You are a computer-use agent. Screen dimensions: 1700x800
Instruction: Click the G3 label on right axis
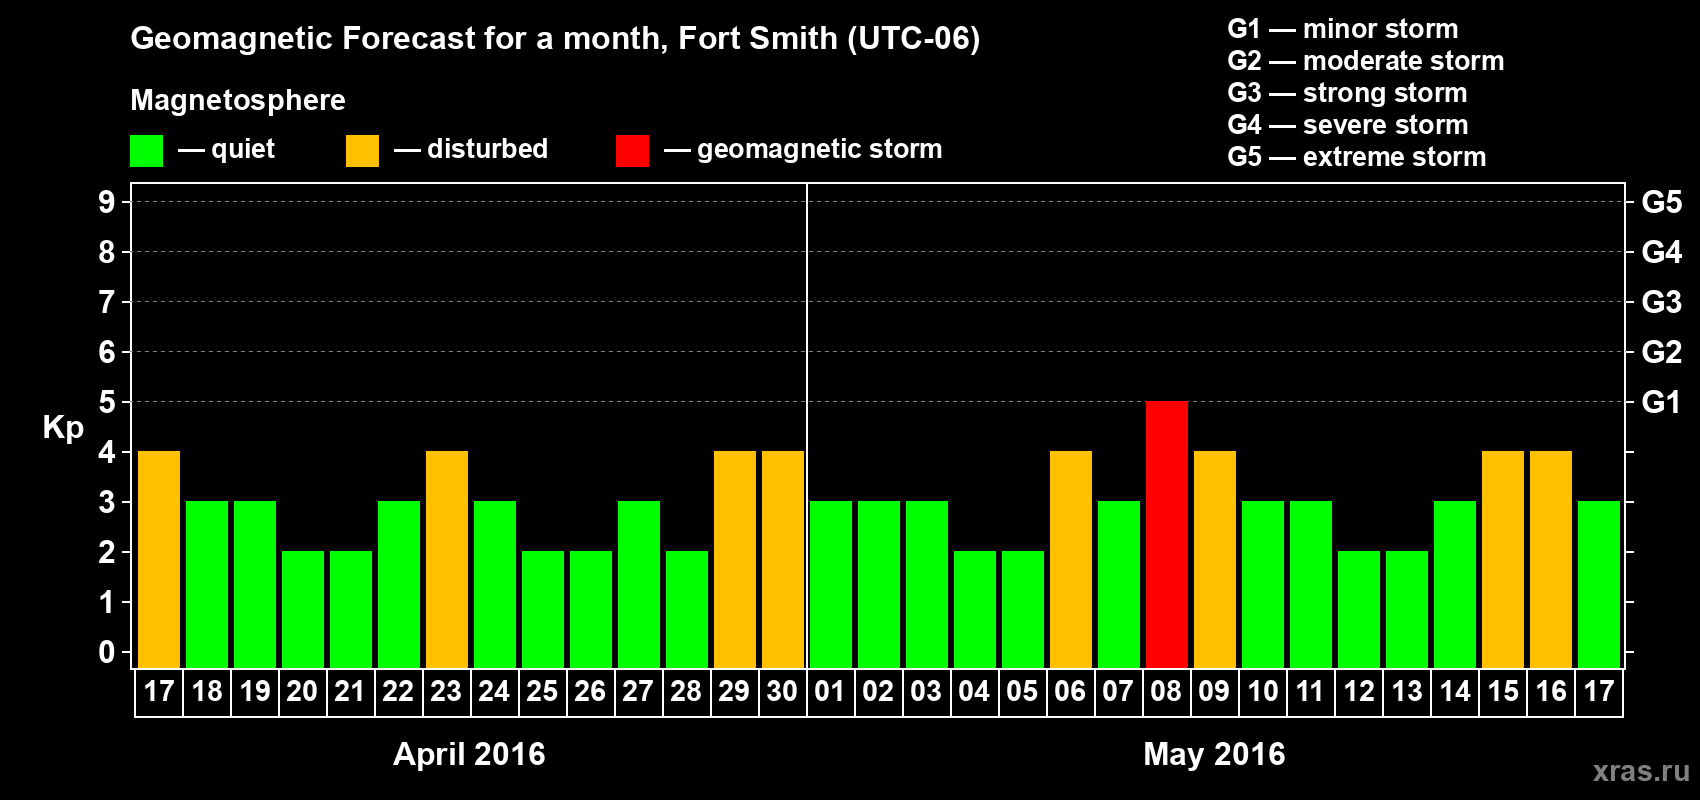pos(1662,302)
